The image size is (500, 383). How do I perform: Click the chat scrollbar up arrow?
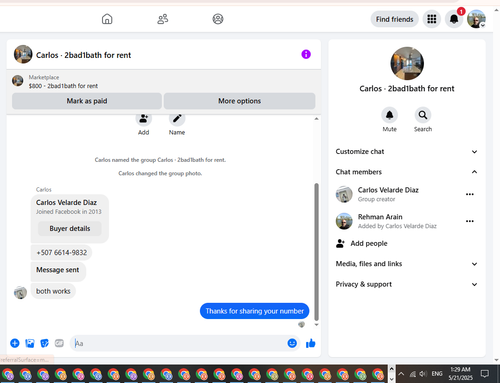[316, 119]
